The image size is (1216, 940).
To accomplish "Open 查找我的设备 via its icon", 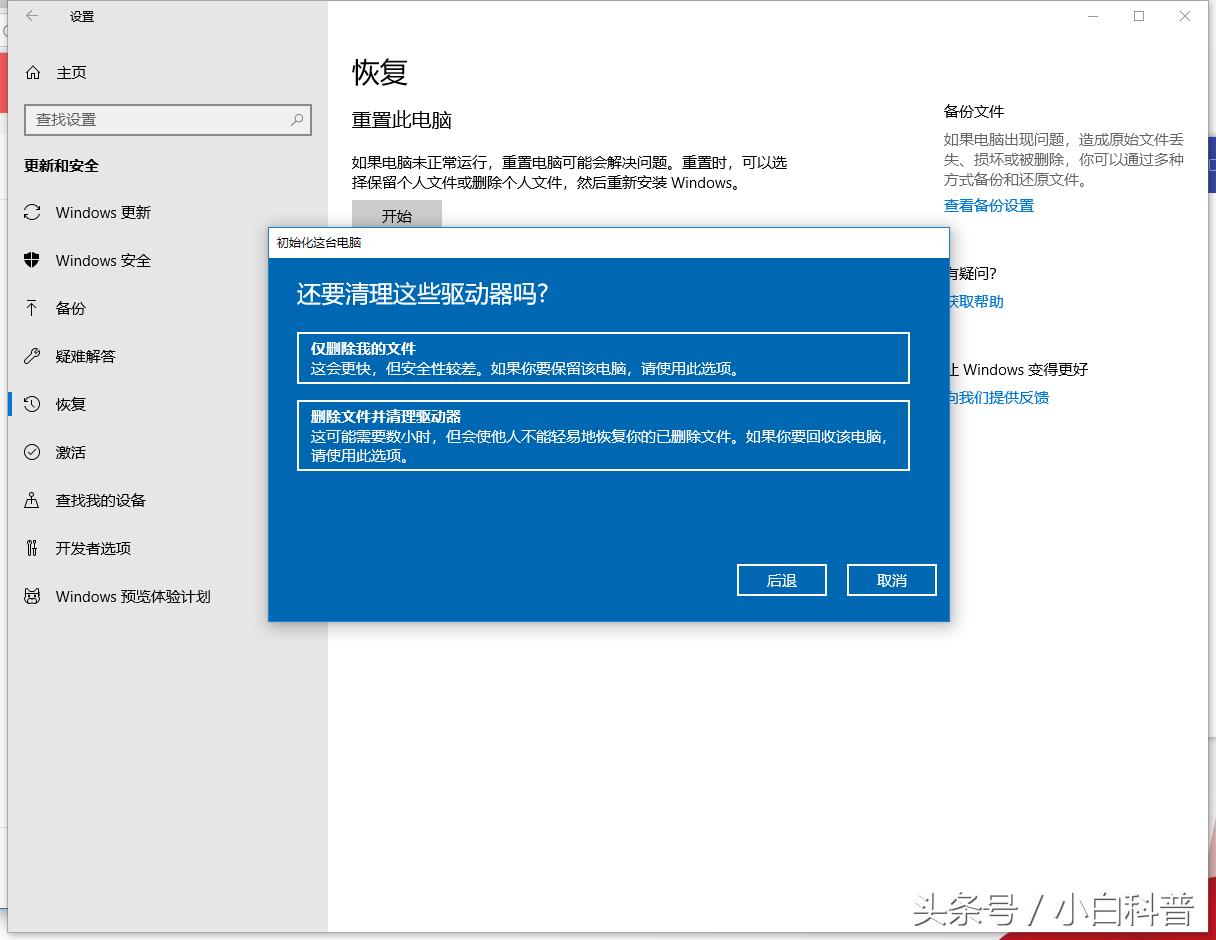I will tap(34, 501).
